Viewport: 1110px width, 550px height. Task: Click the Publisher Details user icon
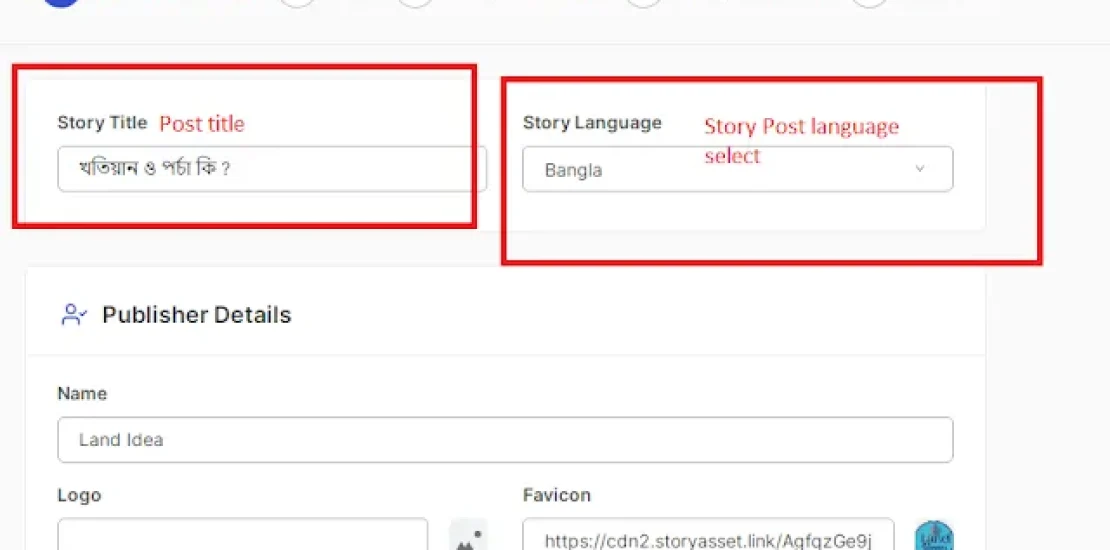click(74, 315)
